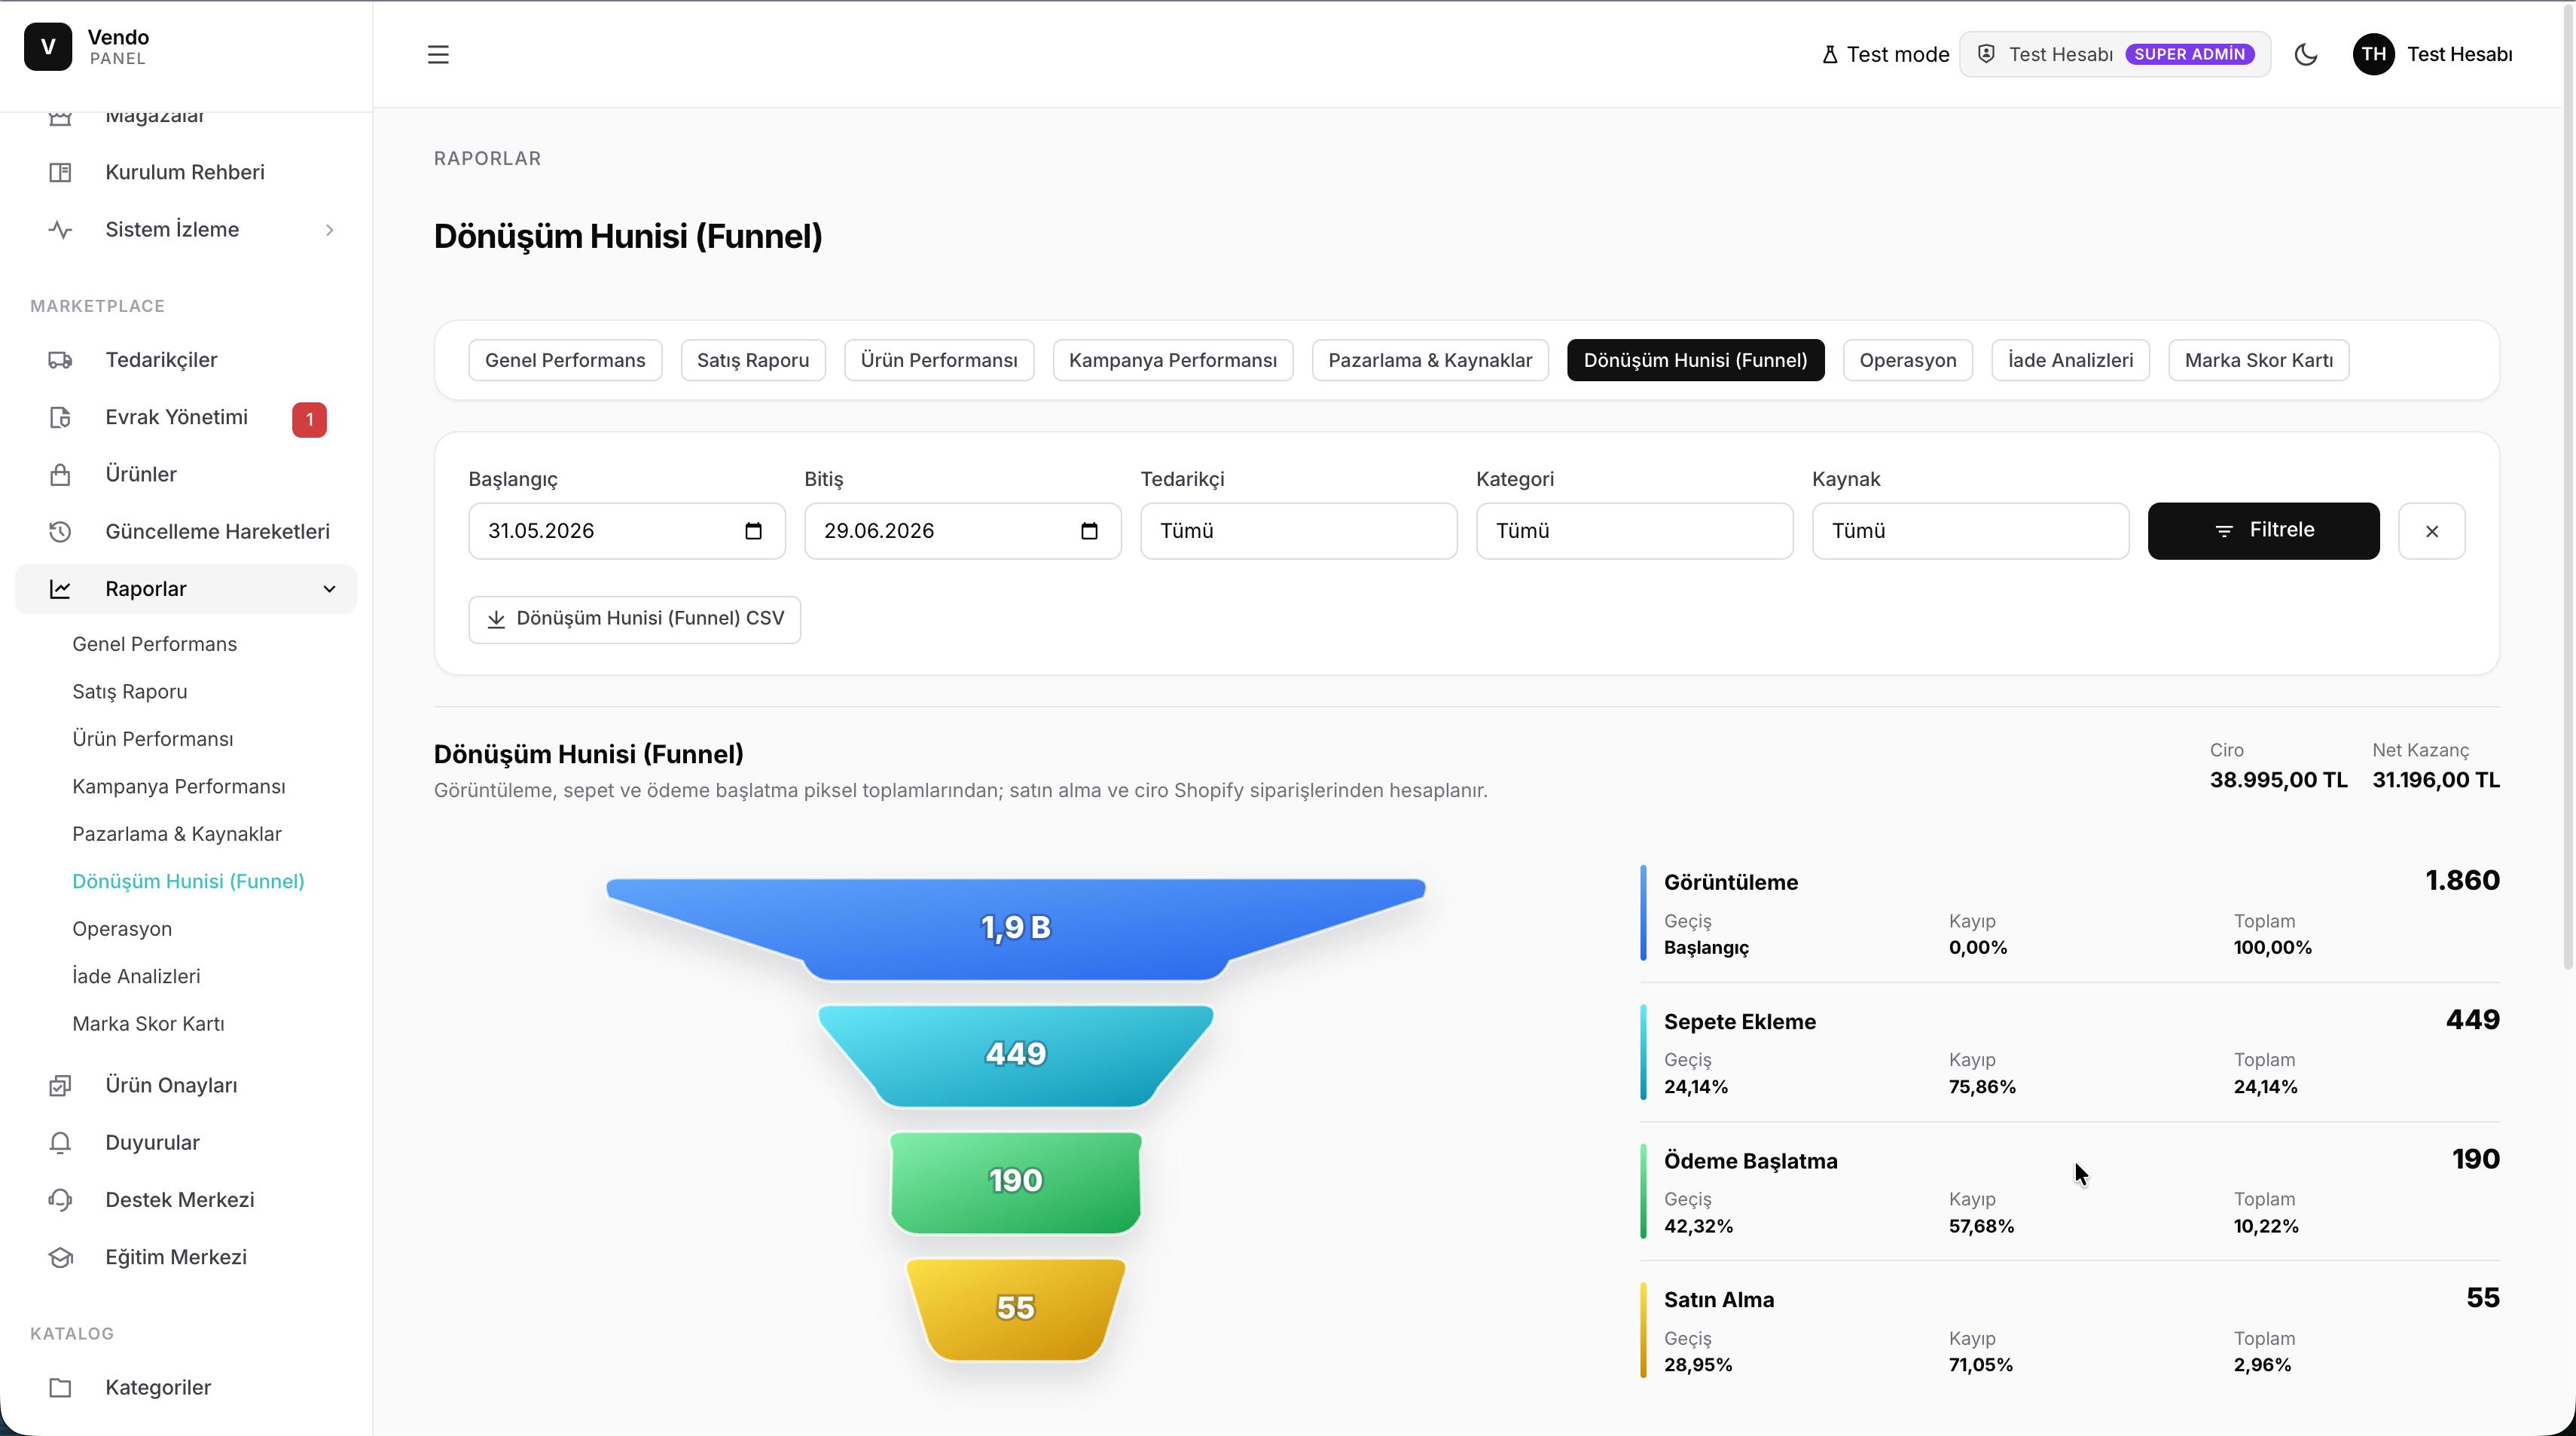The height and width of the screenshot is (1436, 2576).
Task: Click the SUPER ADMIN badge
Action: (x=2189, y=54)
